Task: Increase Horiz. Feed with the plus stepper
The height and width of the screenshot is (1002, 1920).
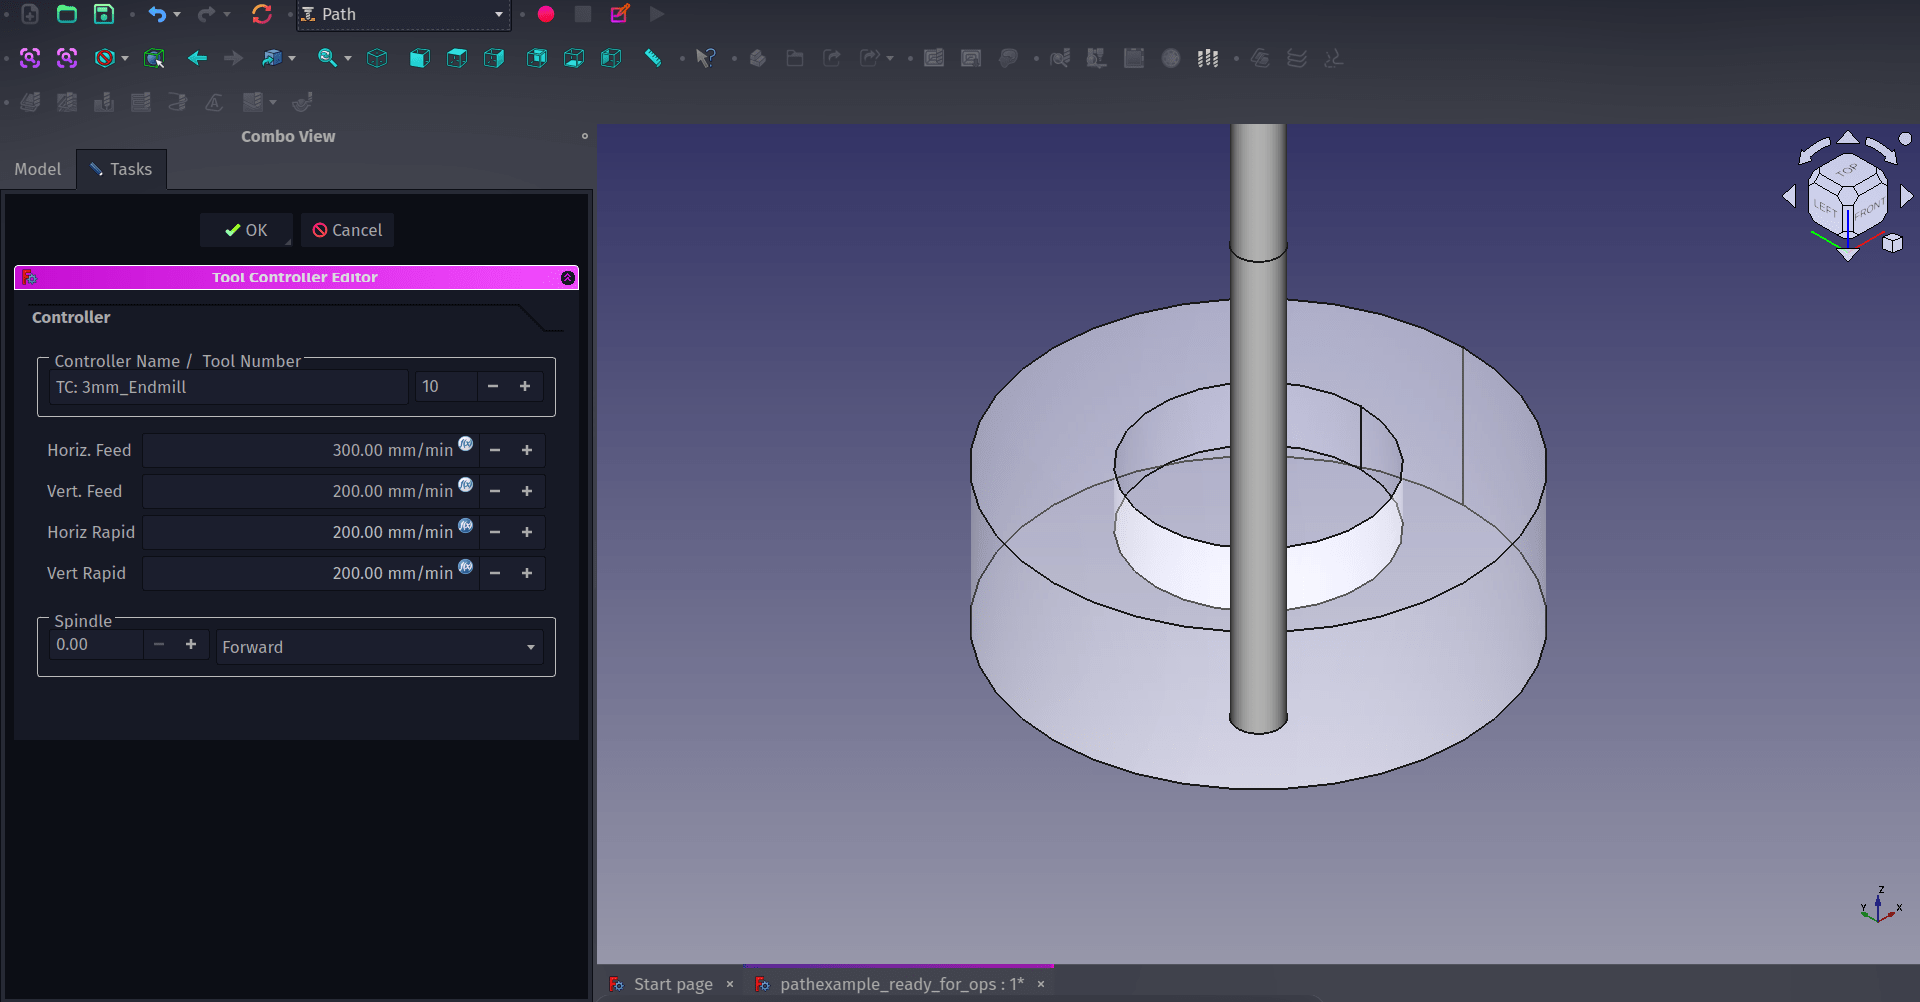Action: [x=527, y=450]
